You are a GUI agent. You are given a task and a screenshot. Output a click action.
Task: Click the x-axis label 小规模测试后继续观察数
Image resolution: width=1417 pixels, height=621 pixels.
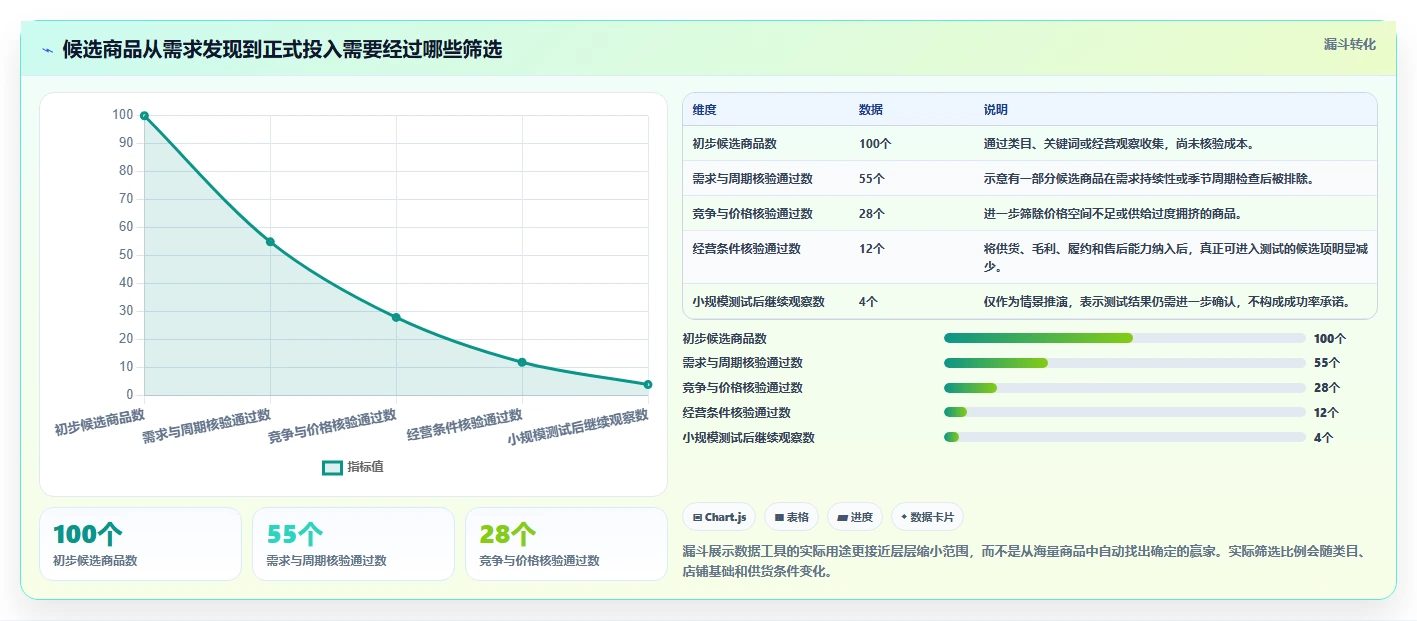tap(578, 428)
